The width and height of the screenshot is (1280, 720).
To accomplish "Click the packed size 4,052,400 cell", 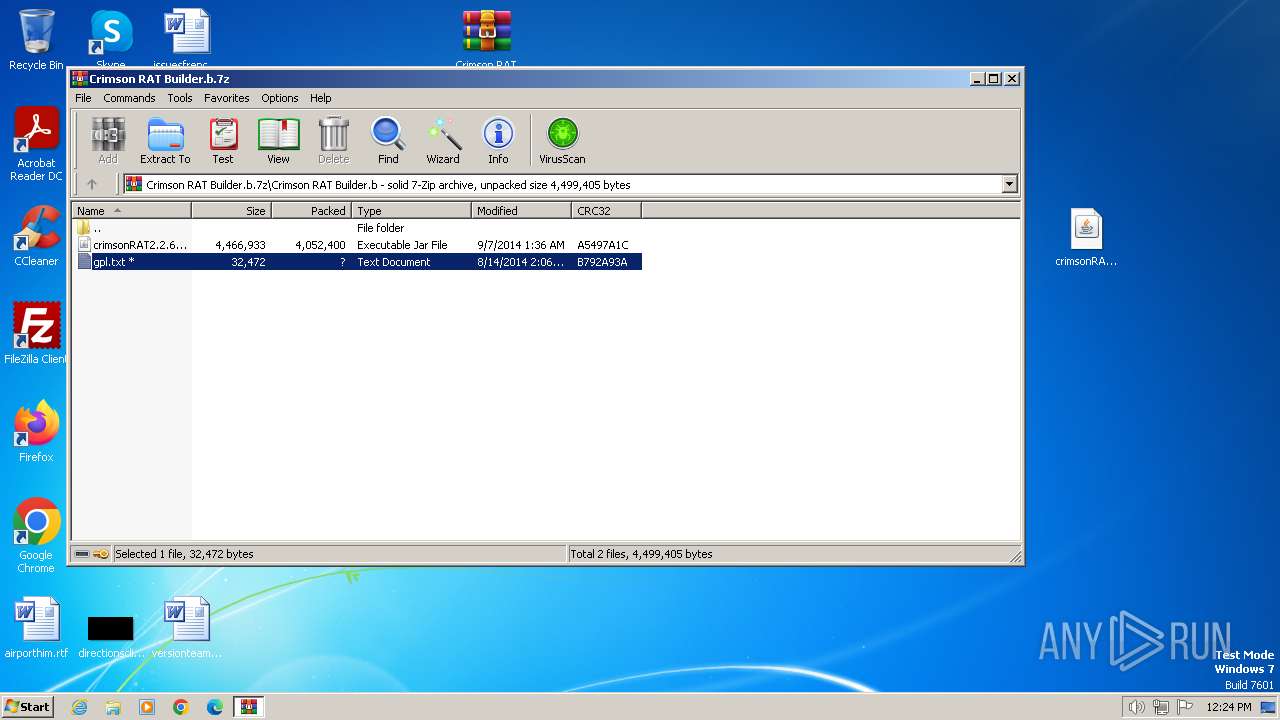I will (320, 245).
